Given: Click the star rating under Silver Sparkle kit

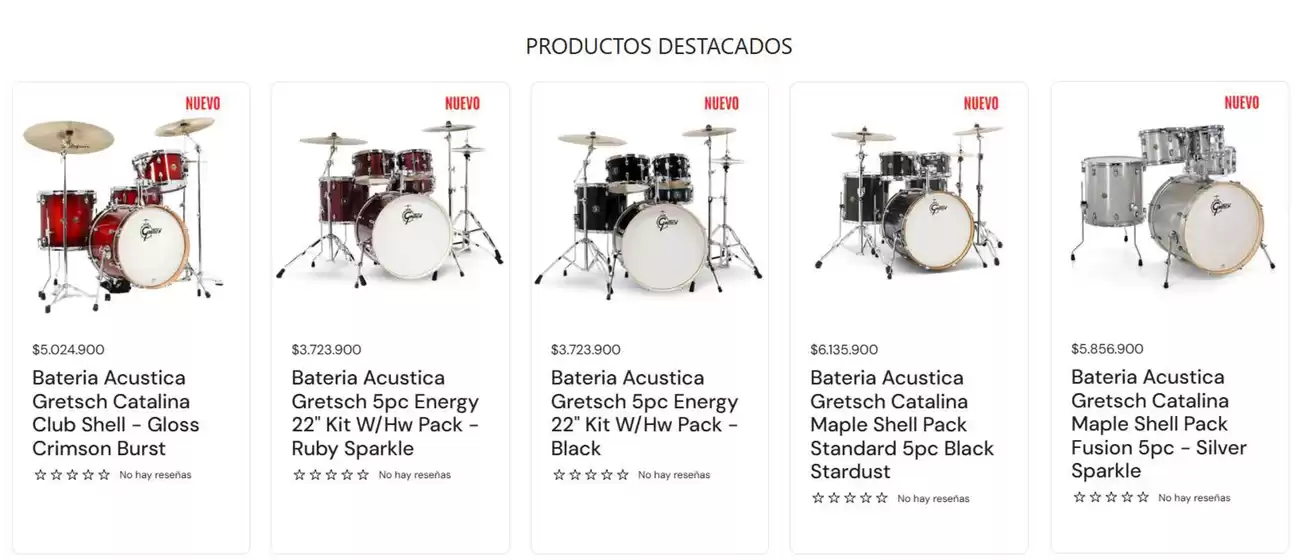Looking at the screenshot, I should [x=1111, y=497].
